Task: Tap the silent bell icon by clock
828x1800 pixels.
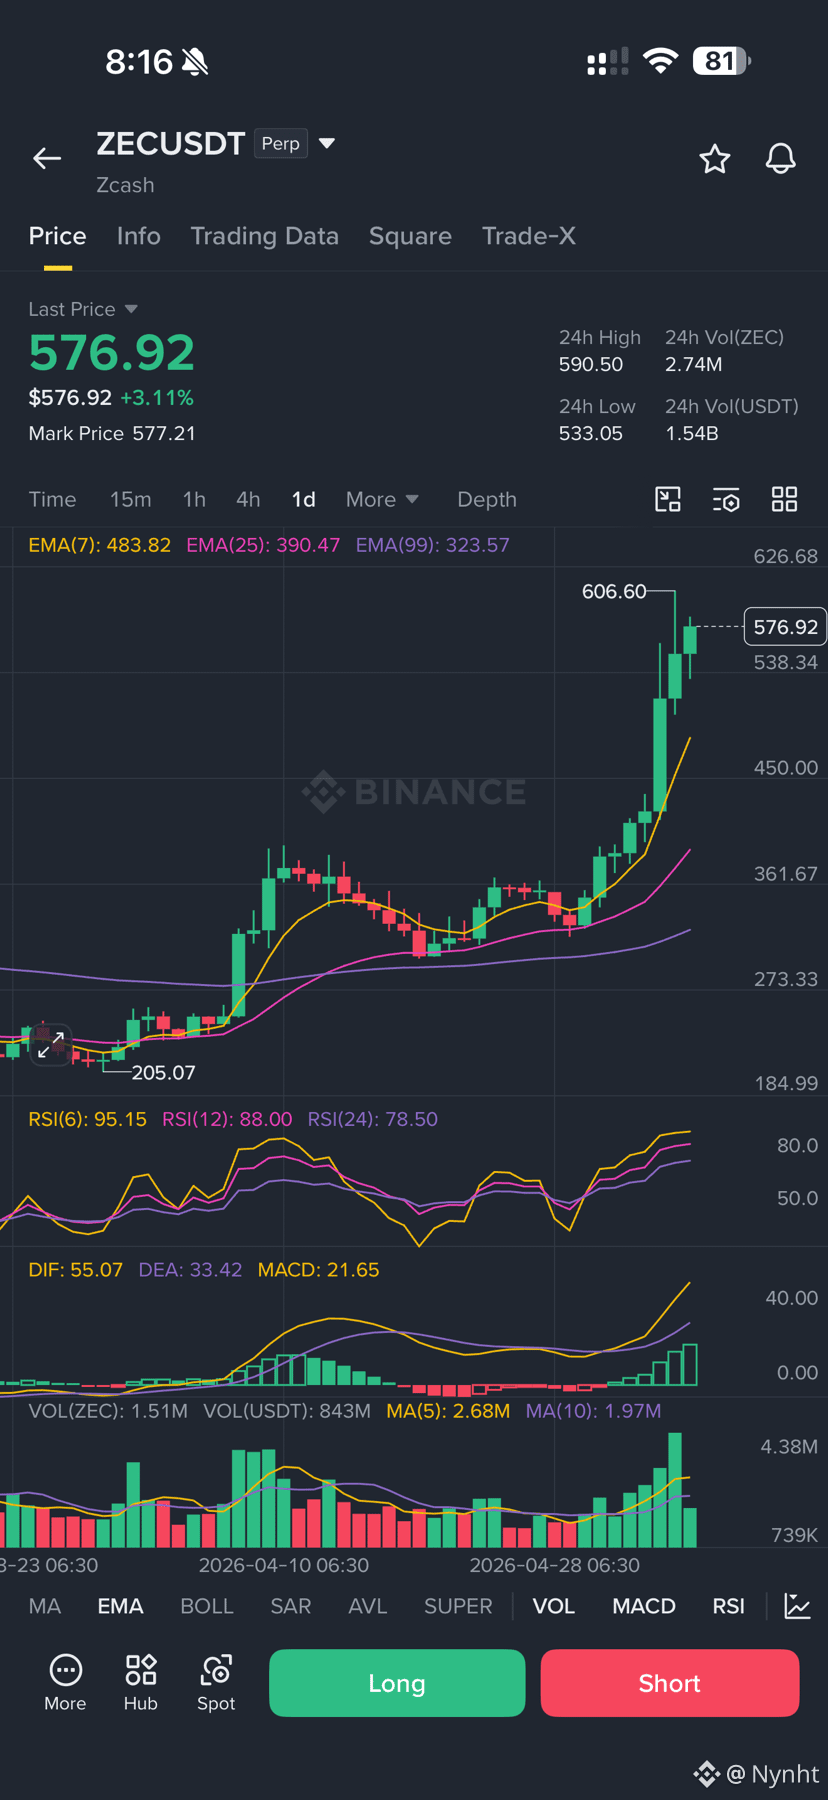Action: 195,62
